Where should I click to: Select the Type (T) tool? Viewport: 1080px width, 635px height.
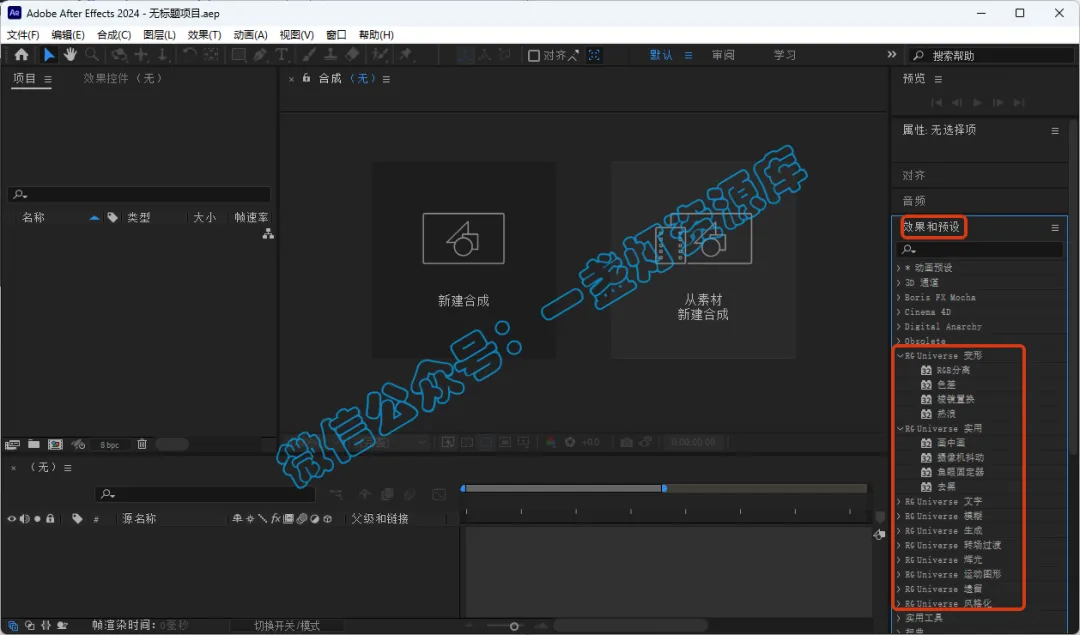click(281, 54)
